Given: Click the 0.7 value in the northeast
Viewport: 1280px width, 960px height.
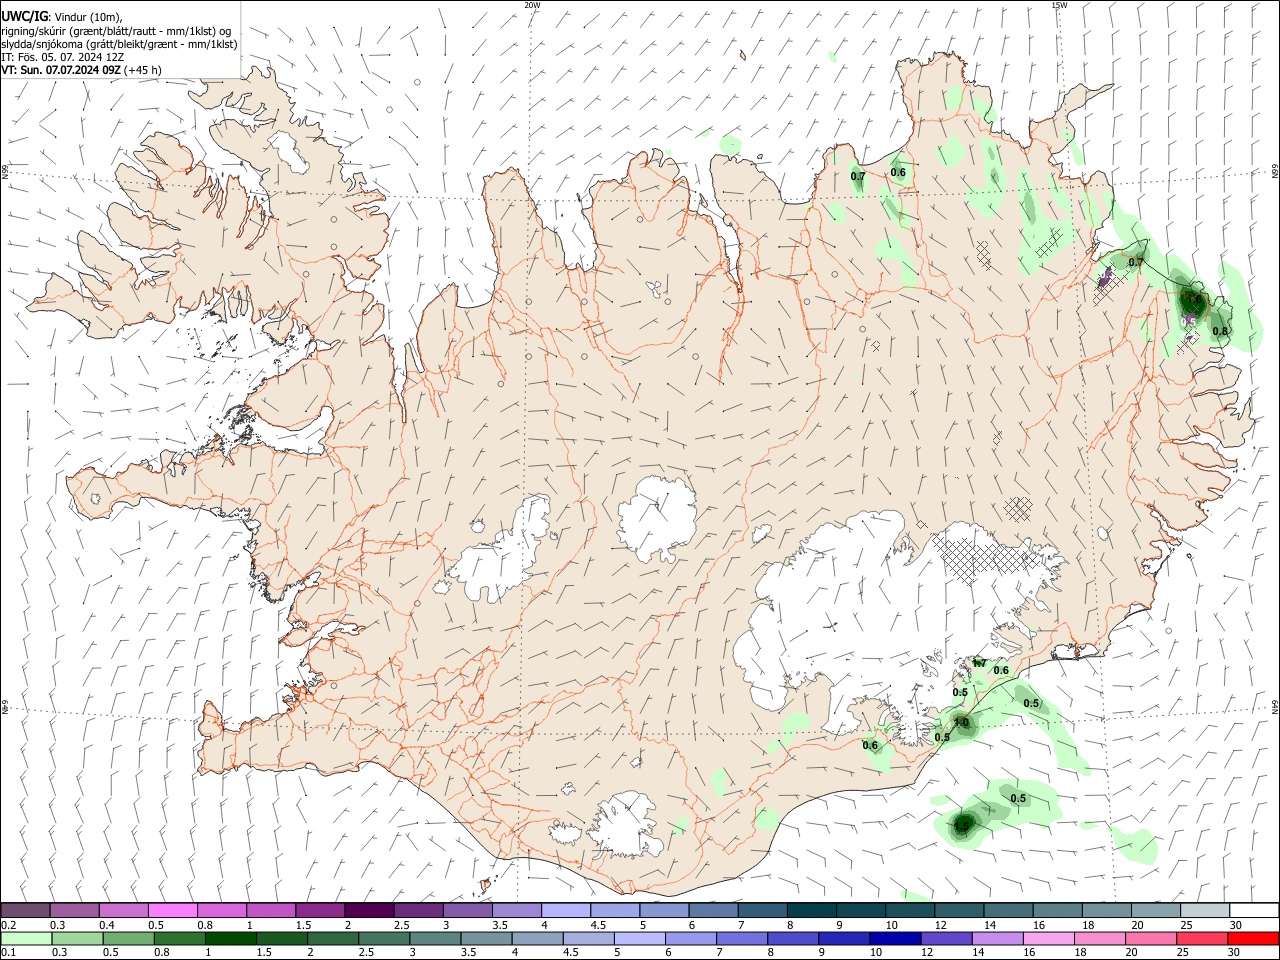Looking at the screenshot, I should pyautogui.click(x=1136, y=262).
